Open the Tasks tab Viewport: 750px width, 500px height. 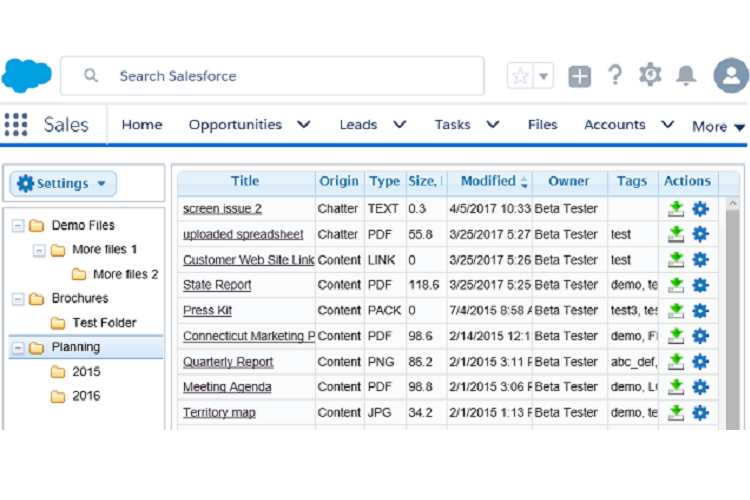[452, 124]
